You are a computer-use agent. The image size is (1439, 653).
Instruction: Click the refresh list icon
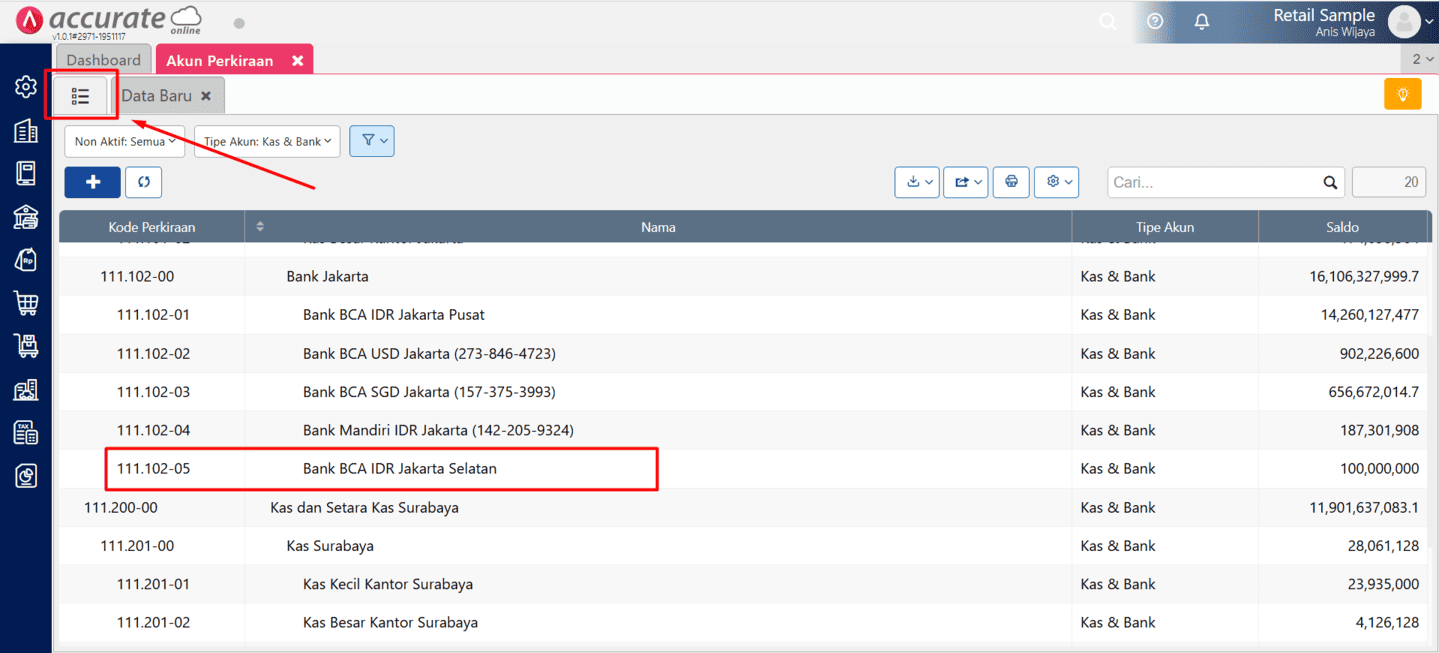click(144, 182)
